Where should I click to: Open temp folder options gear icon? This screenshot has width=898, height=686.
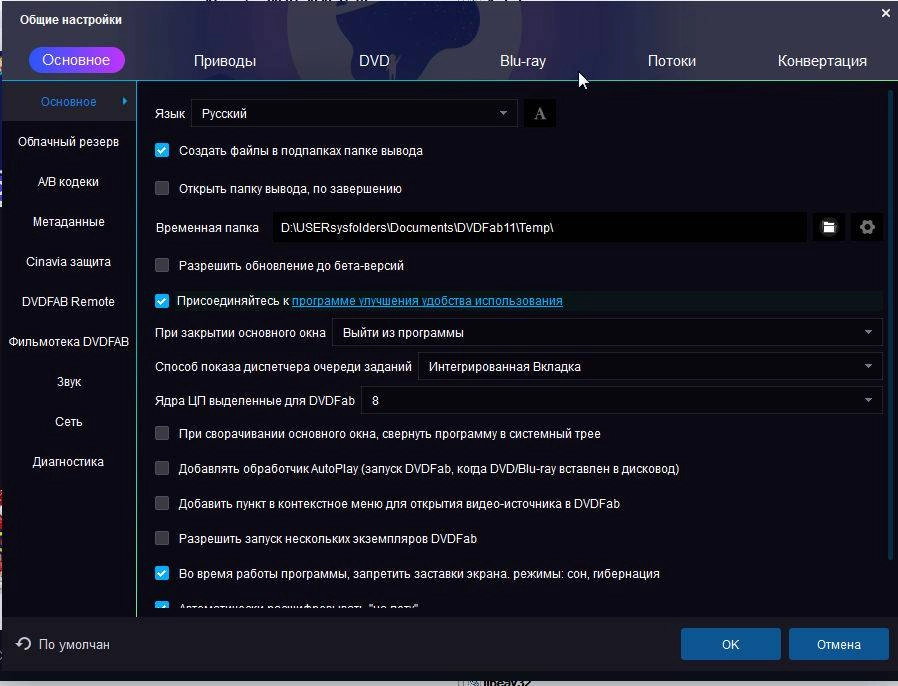click(867, 227)
